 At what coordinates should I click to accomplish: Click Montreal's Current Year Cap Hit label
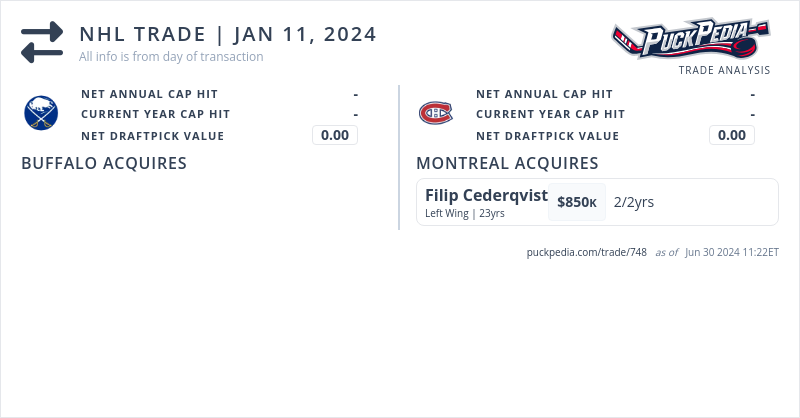tap(550, 114)
